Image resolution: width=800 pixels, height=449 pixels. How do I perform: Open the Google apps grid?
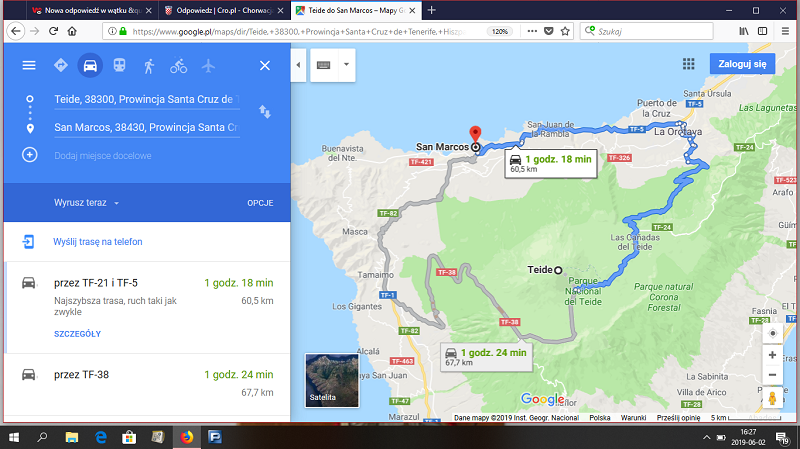tap(688, 63)
